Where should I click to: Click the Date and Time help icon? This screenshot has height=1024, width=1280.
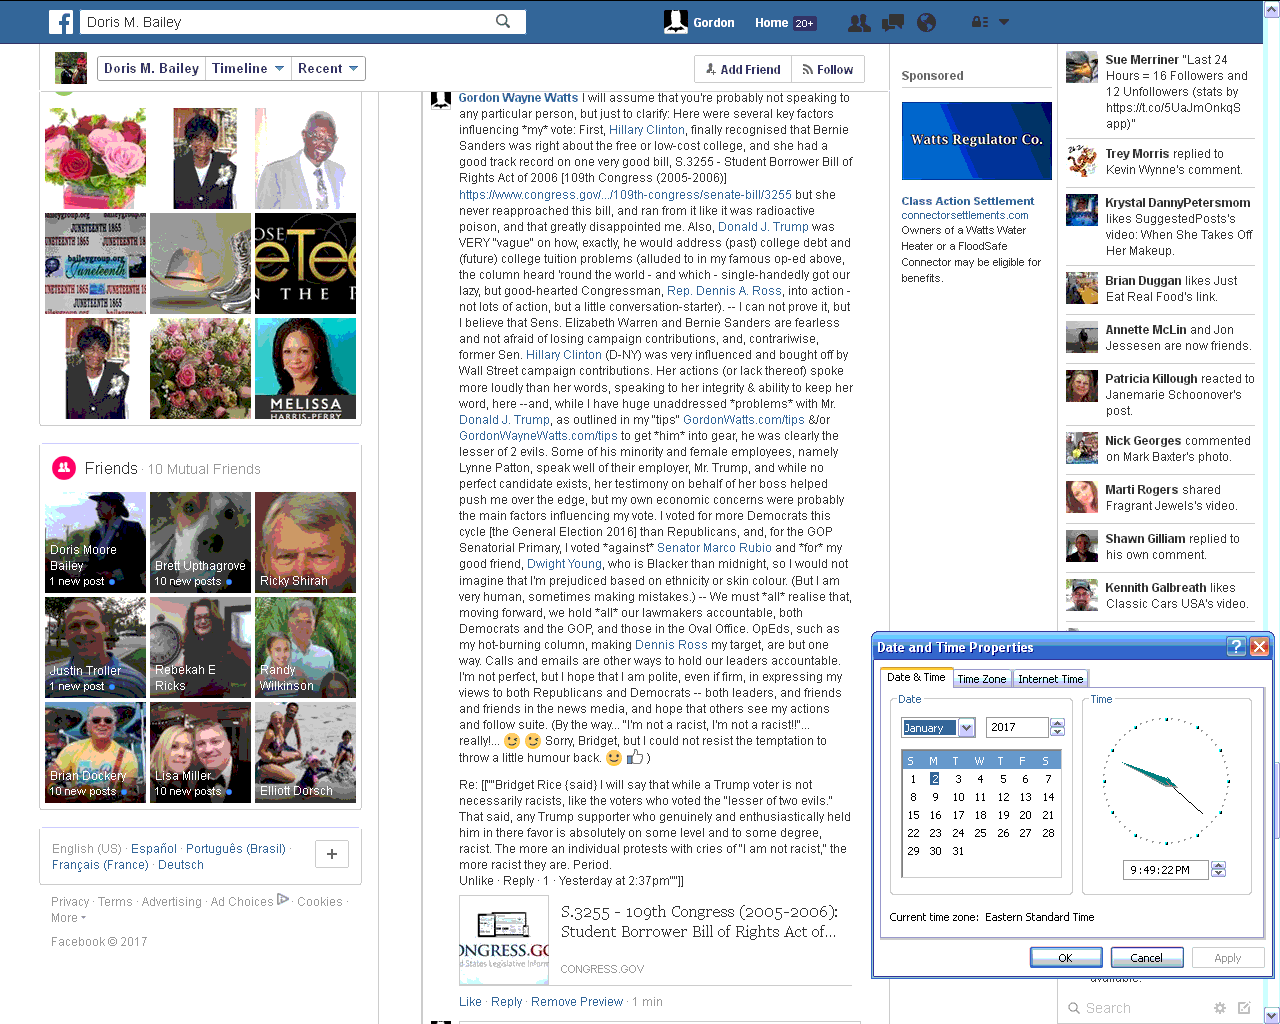click(x=1236, y=647)
